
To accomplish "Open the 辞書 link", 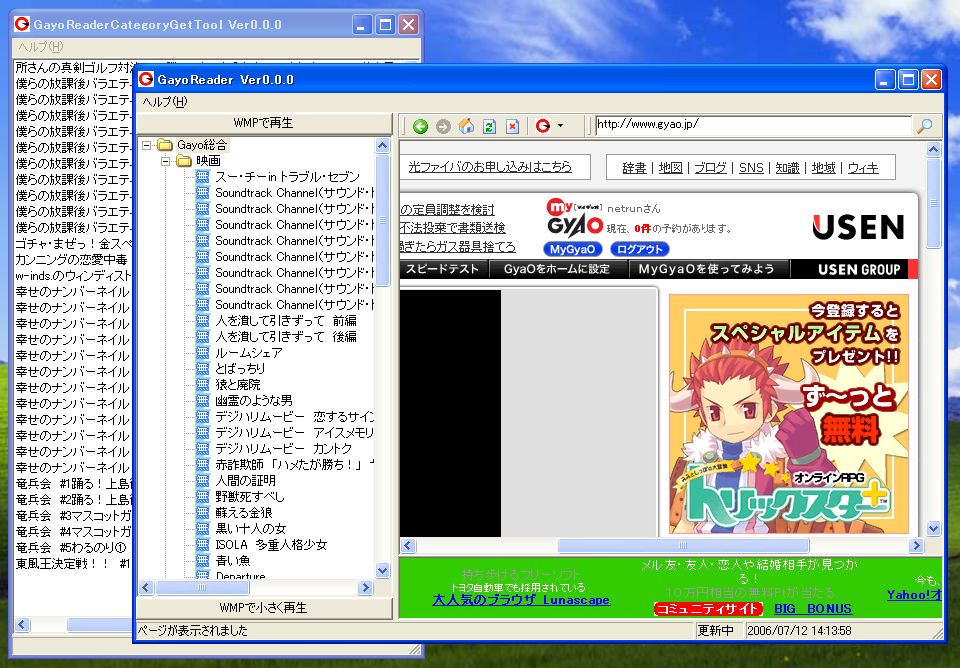I will coord(634,168).
